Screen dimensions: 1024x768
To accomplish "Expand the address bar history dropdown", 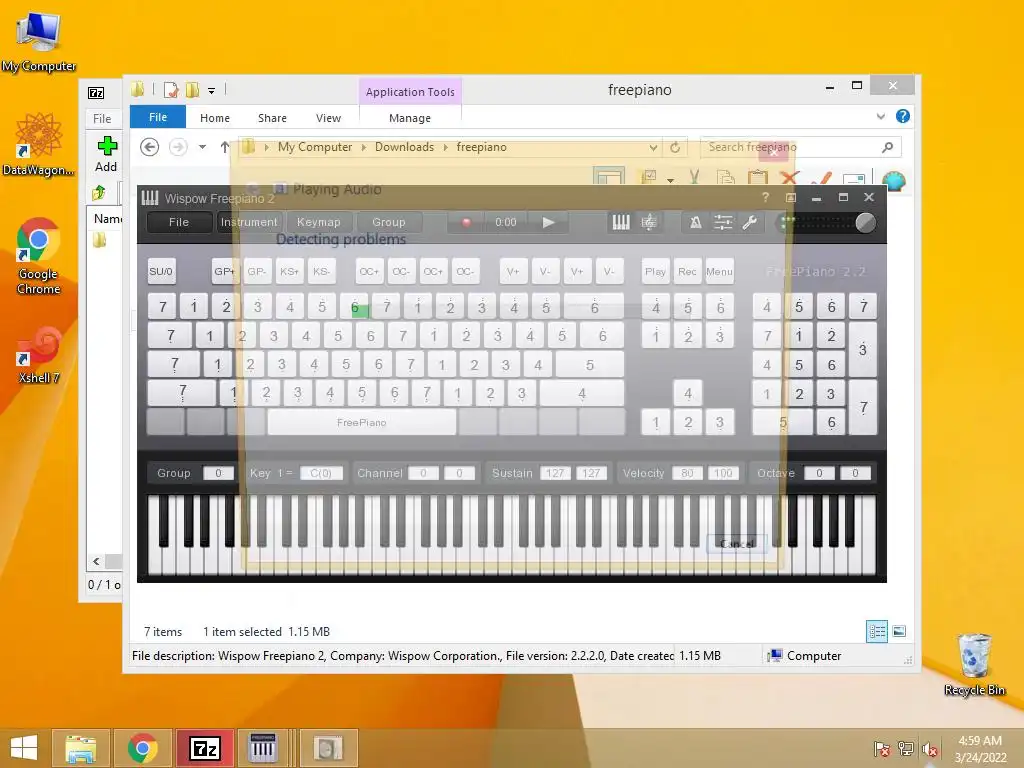I will coord(652,148).
